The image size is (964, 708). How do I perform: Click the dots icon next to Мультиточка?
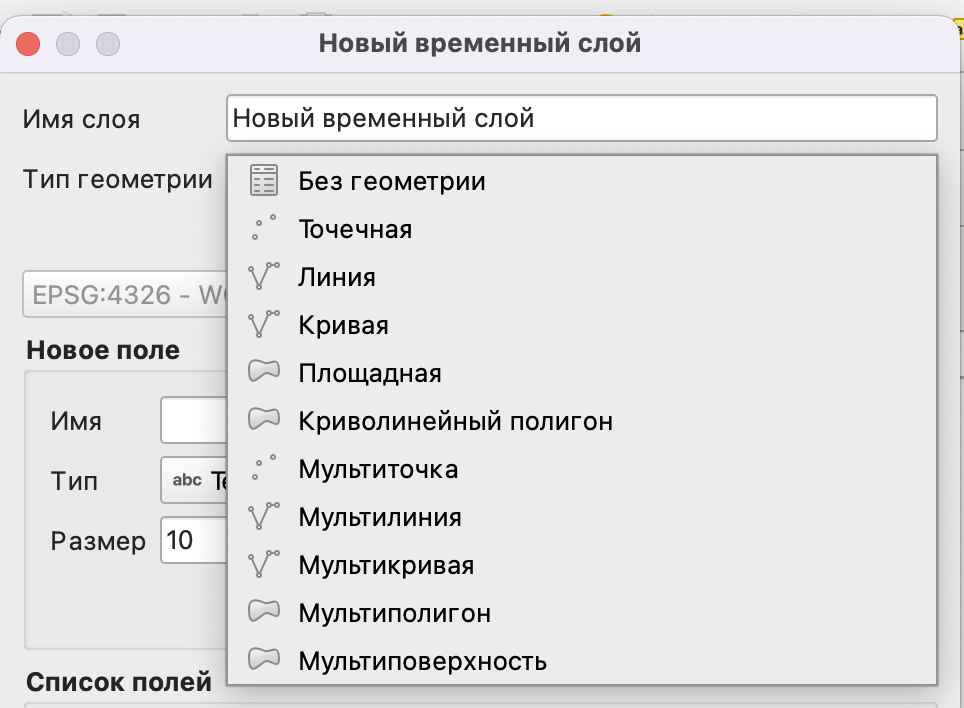263,469
